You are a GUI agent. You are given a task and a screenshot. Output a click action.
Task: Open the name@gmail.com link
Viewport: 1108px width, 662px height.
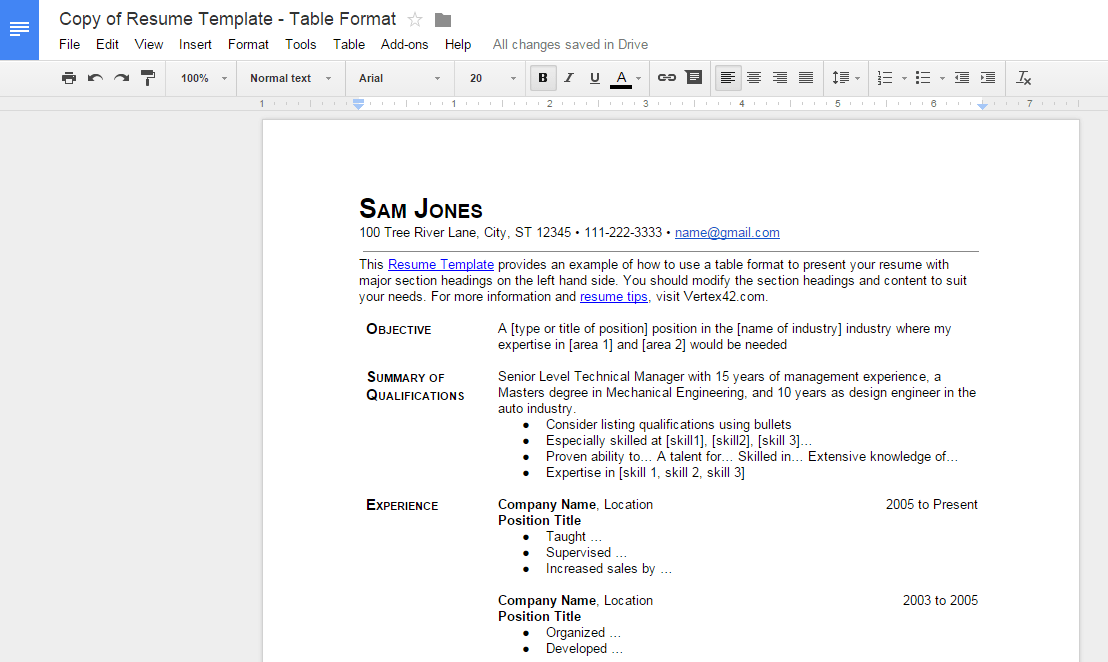(727, 232)
